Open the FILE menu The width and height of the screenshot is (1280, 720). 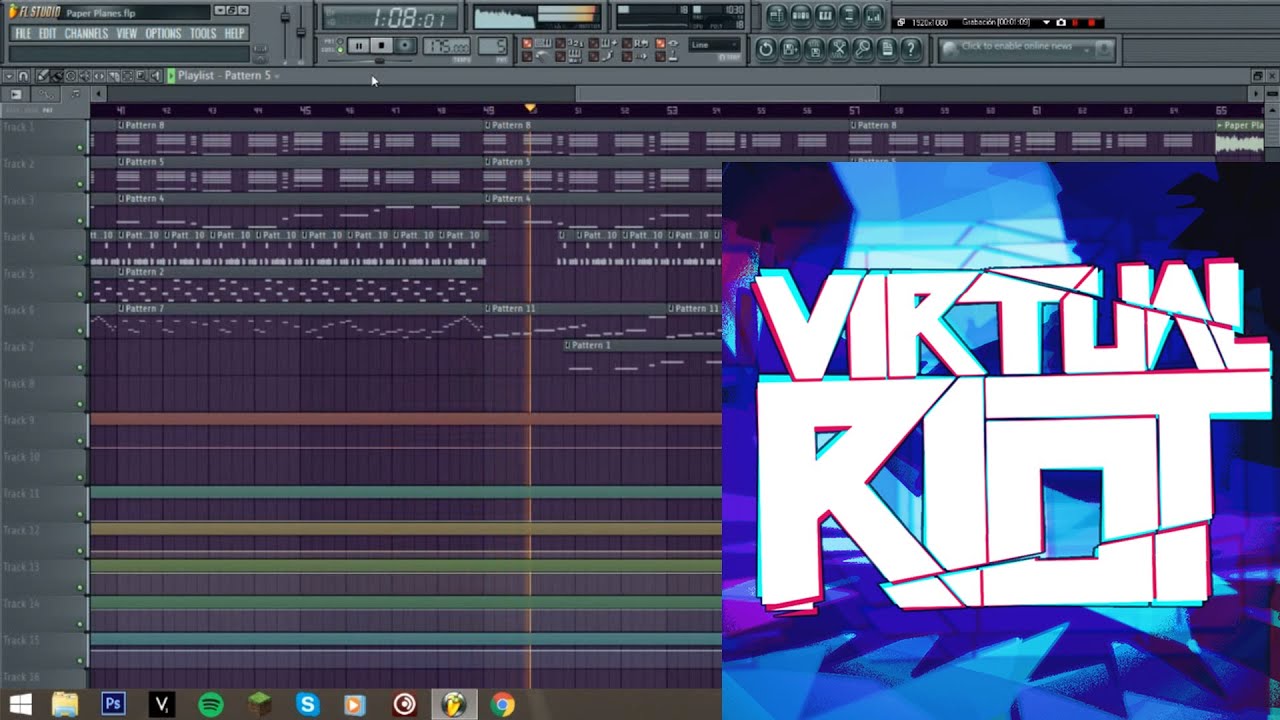[23, 33]
